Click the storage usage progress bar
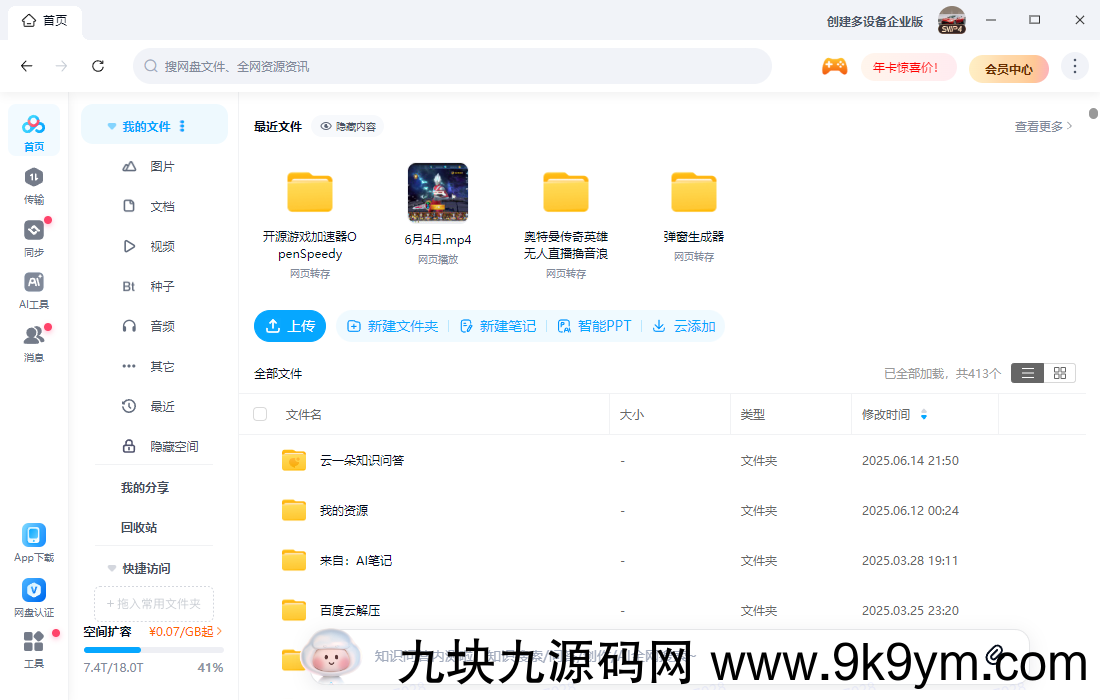 (154, 650)
